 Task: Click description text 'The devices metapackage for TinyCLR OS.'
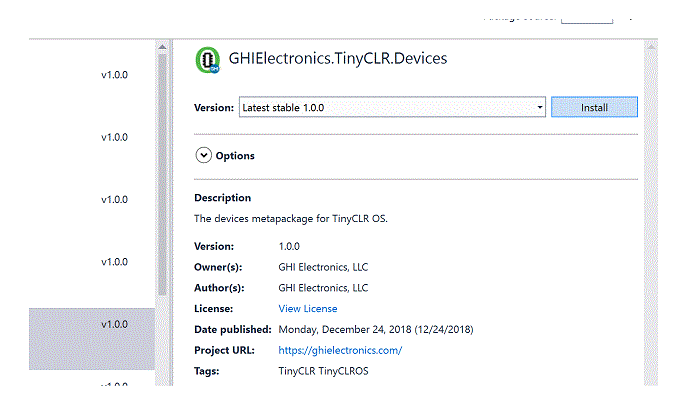click(291, 219)
